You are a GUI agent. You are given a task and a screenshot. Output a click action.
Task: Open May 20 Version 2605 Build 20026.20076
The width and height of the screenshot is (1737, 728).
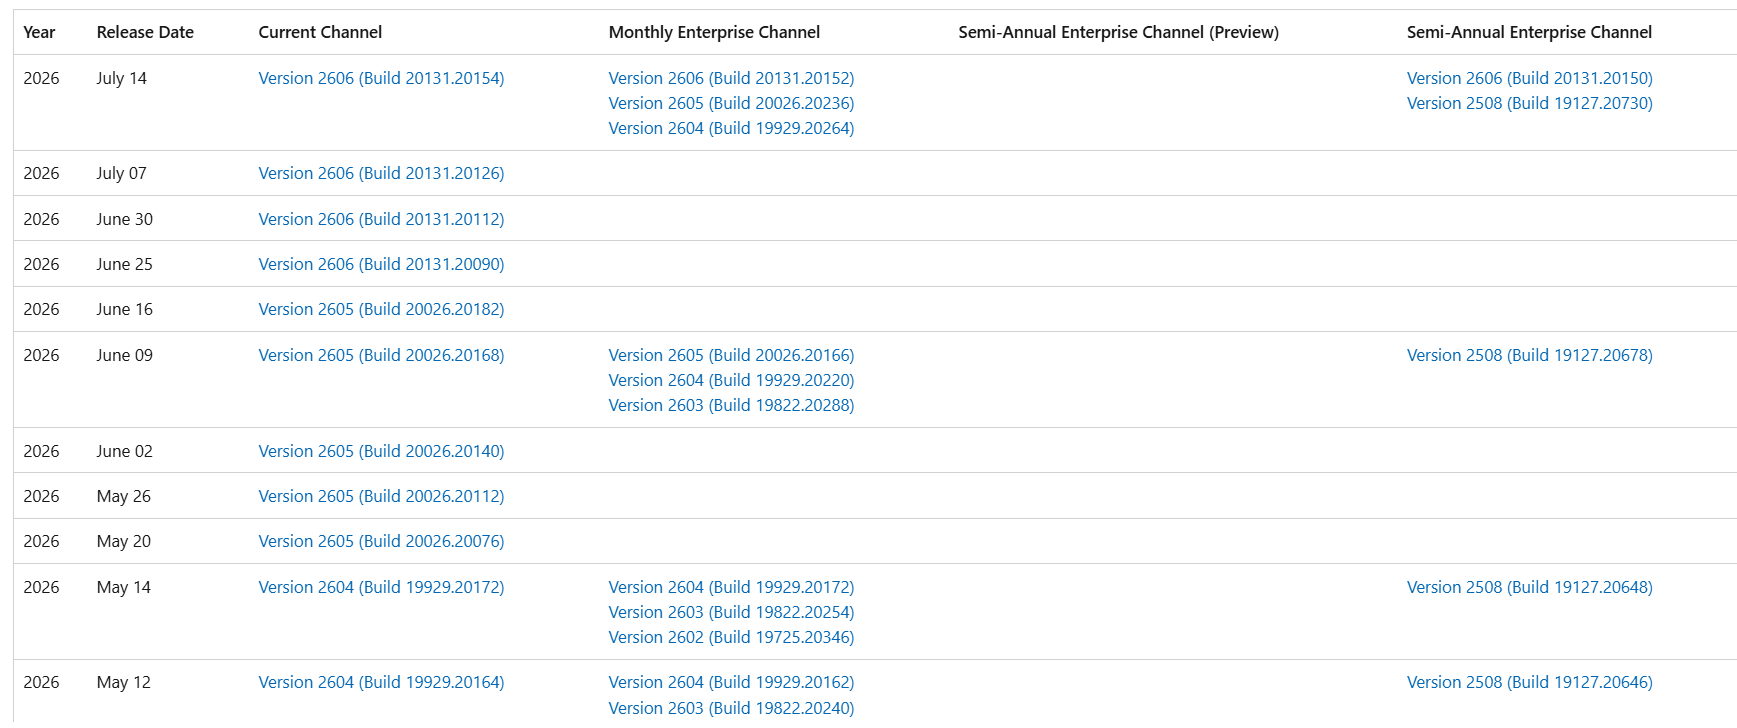(x=381, y=541)
